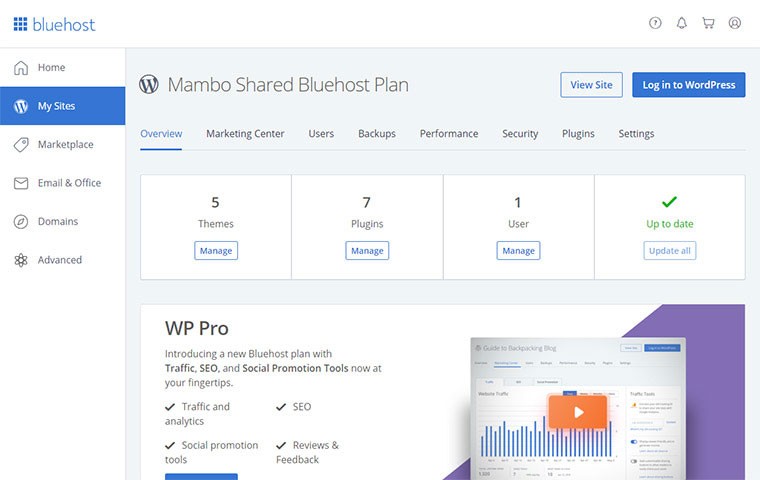The width and height of the screenshot is (760, 480).
Task: Switch to the Marketing Center tab
Action: (245, 134)
